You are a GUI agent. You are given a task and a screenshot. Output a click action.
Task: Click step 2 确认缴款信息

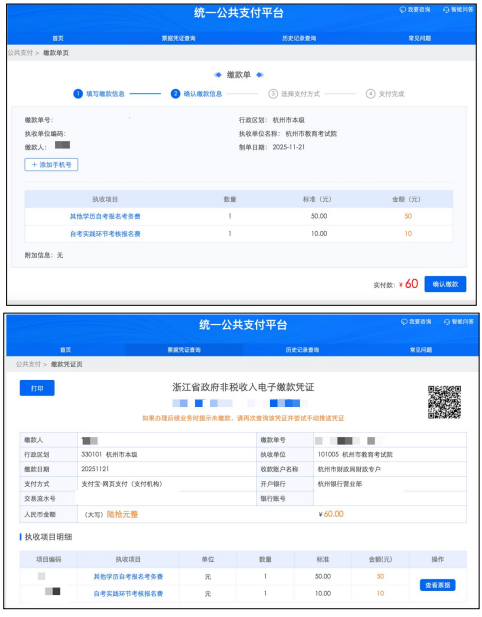click(196, 94)
